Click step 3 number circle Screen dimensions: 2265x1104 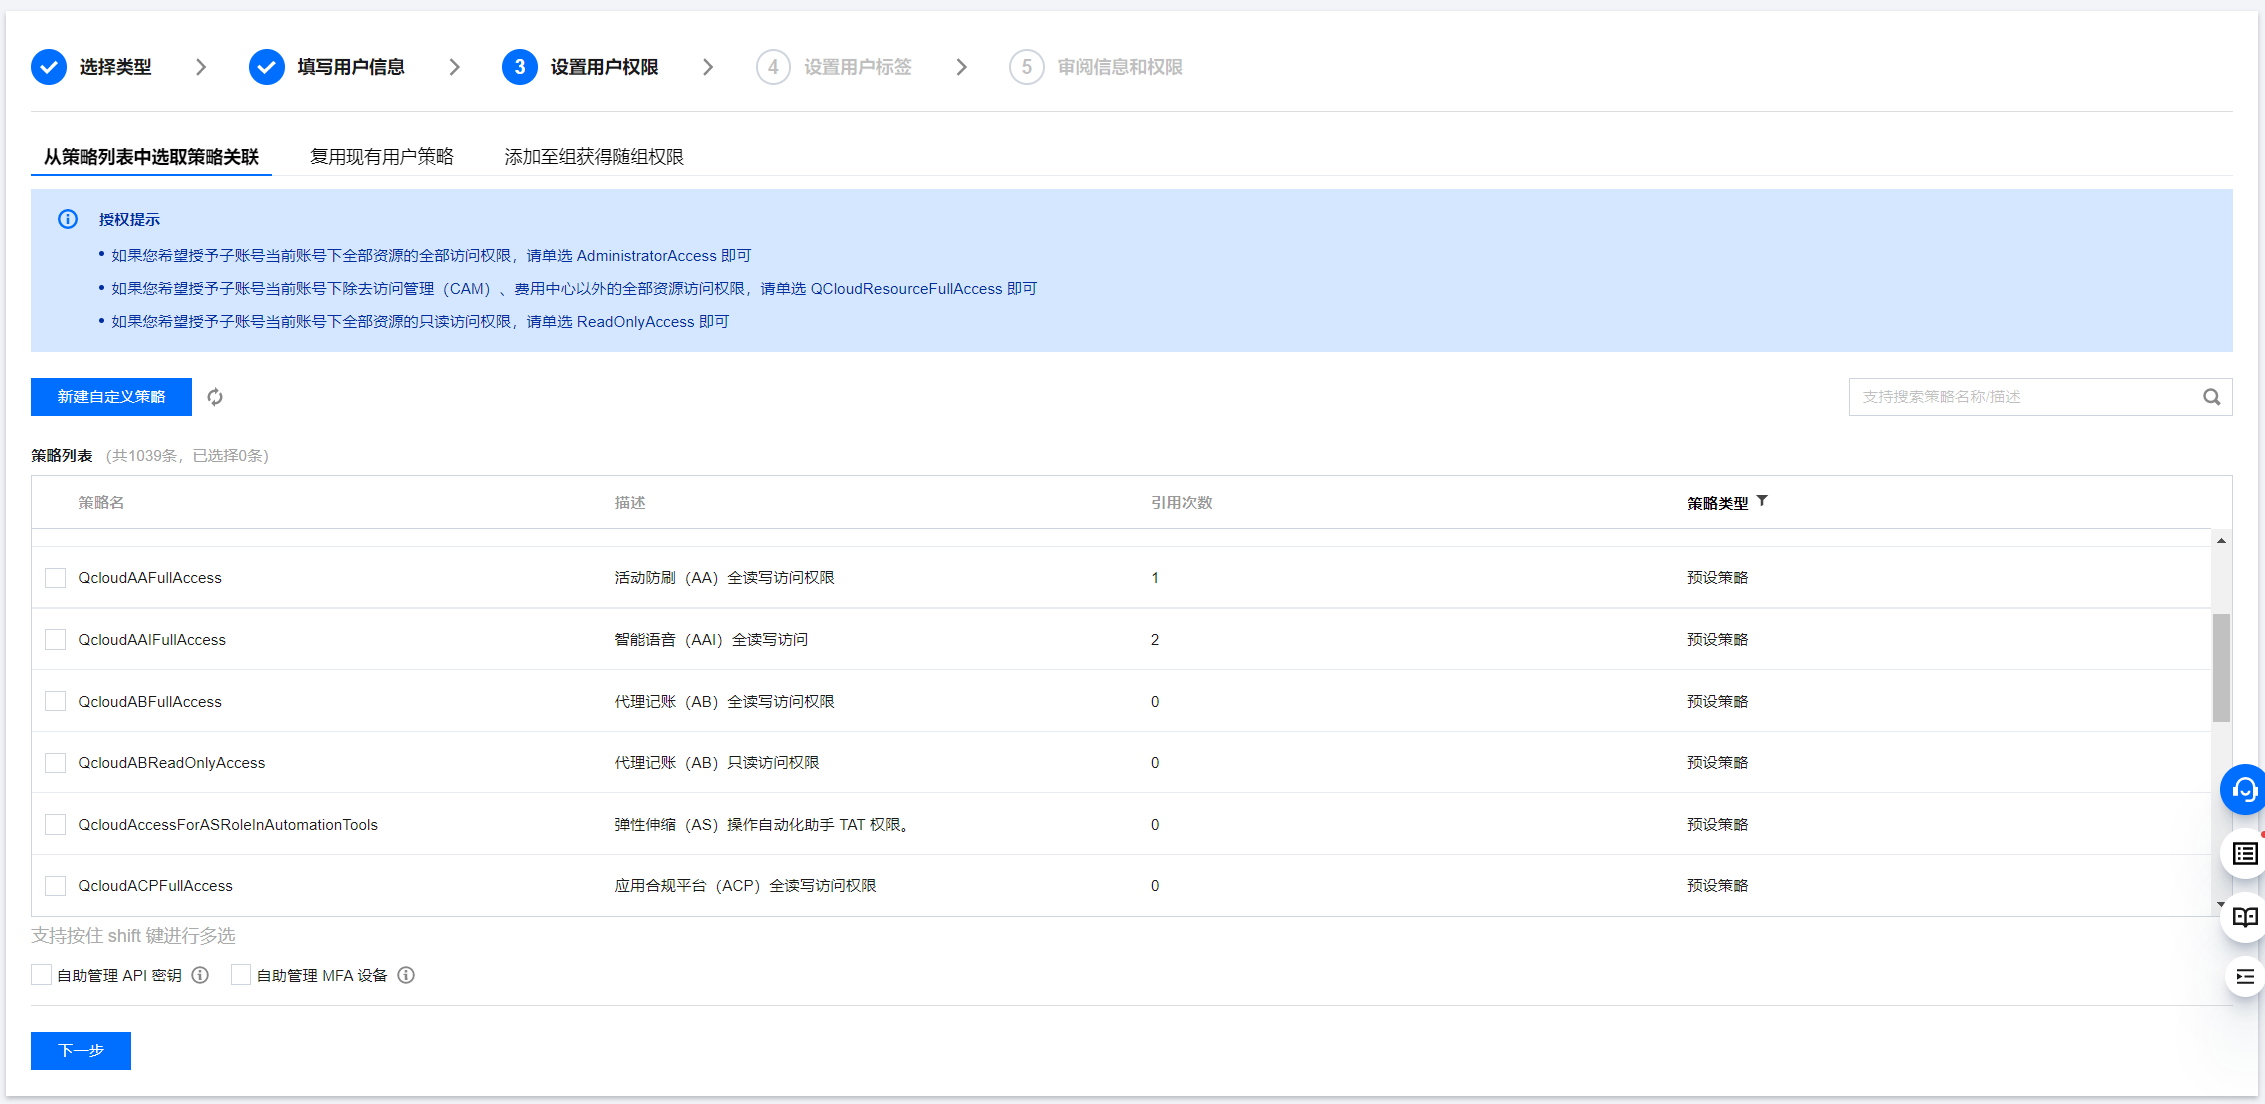pyautogui.click(x=520, y=67)
